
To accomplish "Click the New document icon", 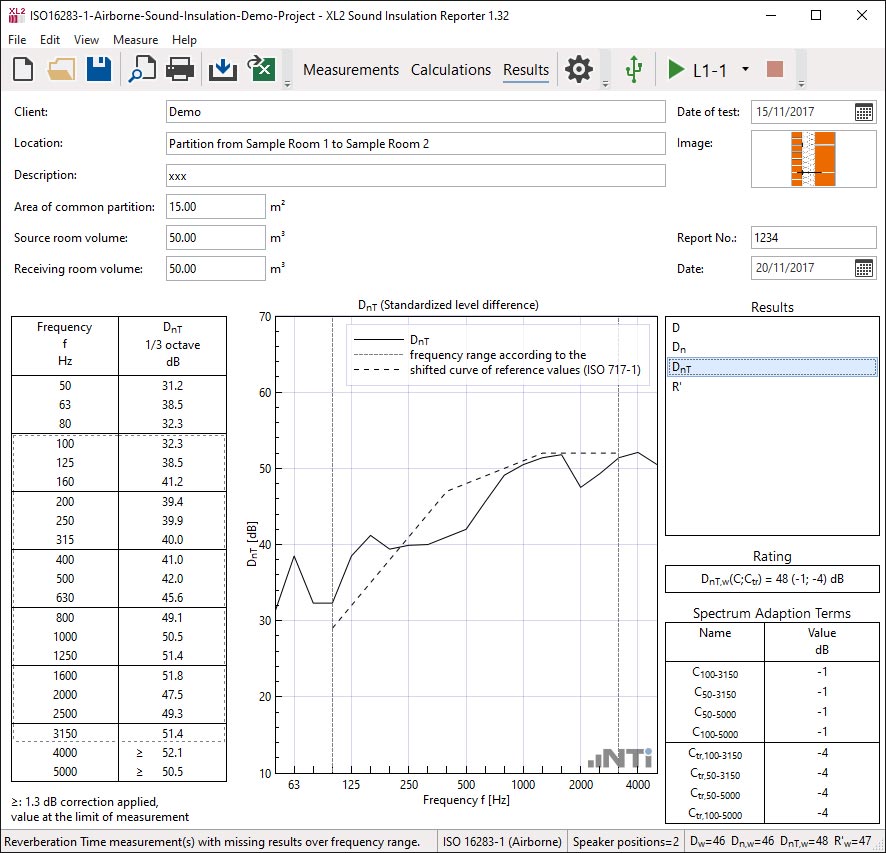I will pyautogui.click(x=24, y=70).
